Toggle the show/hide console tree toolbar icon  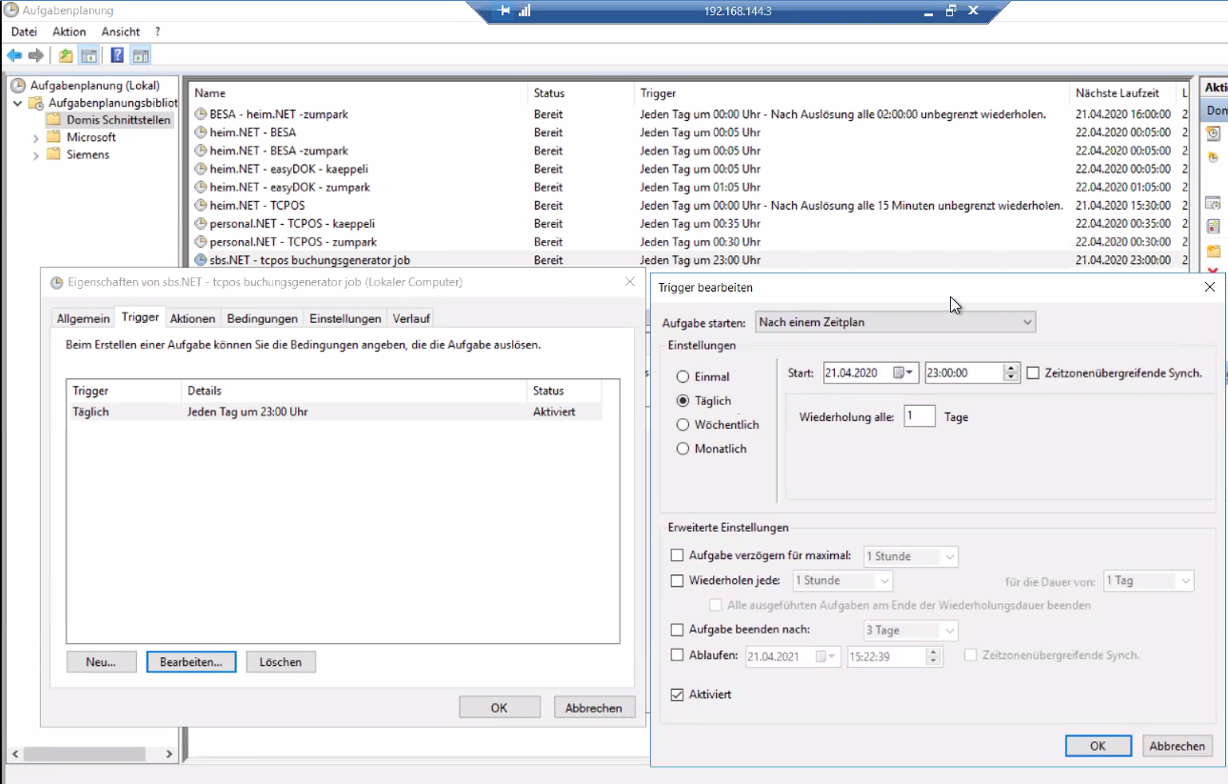tap(89, 56)
